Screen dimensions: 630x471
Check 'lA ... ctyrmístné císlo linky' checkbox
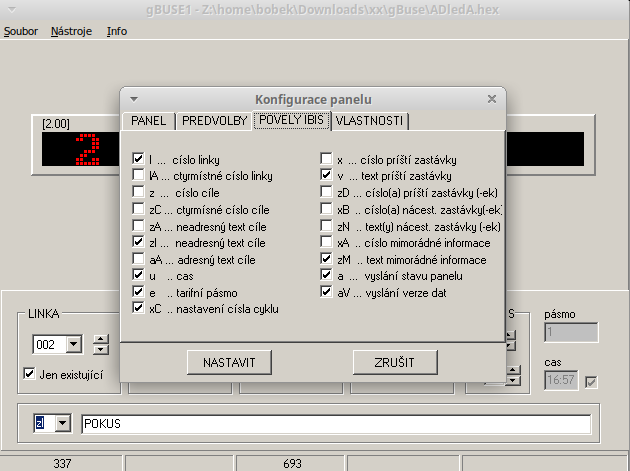click(138, 175)
